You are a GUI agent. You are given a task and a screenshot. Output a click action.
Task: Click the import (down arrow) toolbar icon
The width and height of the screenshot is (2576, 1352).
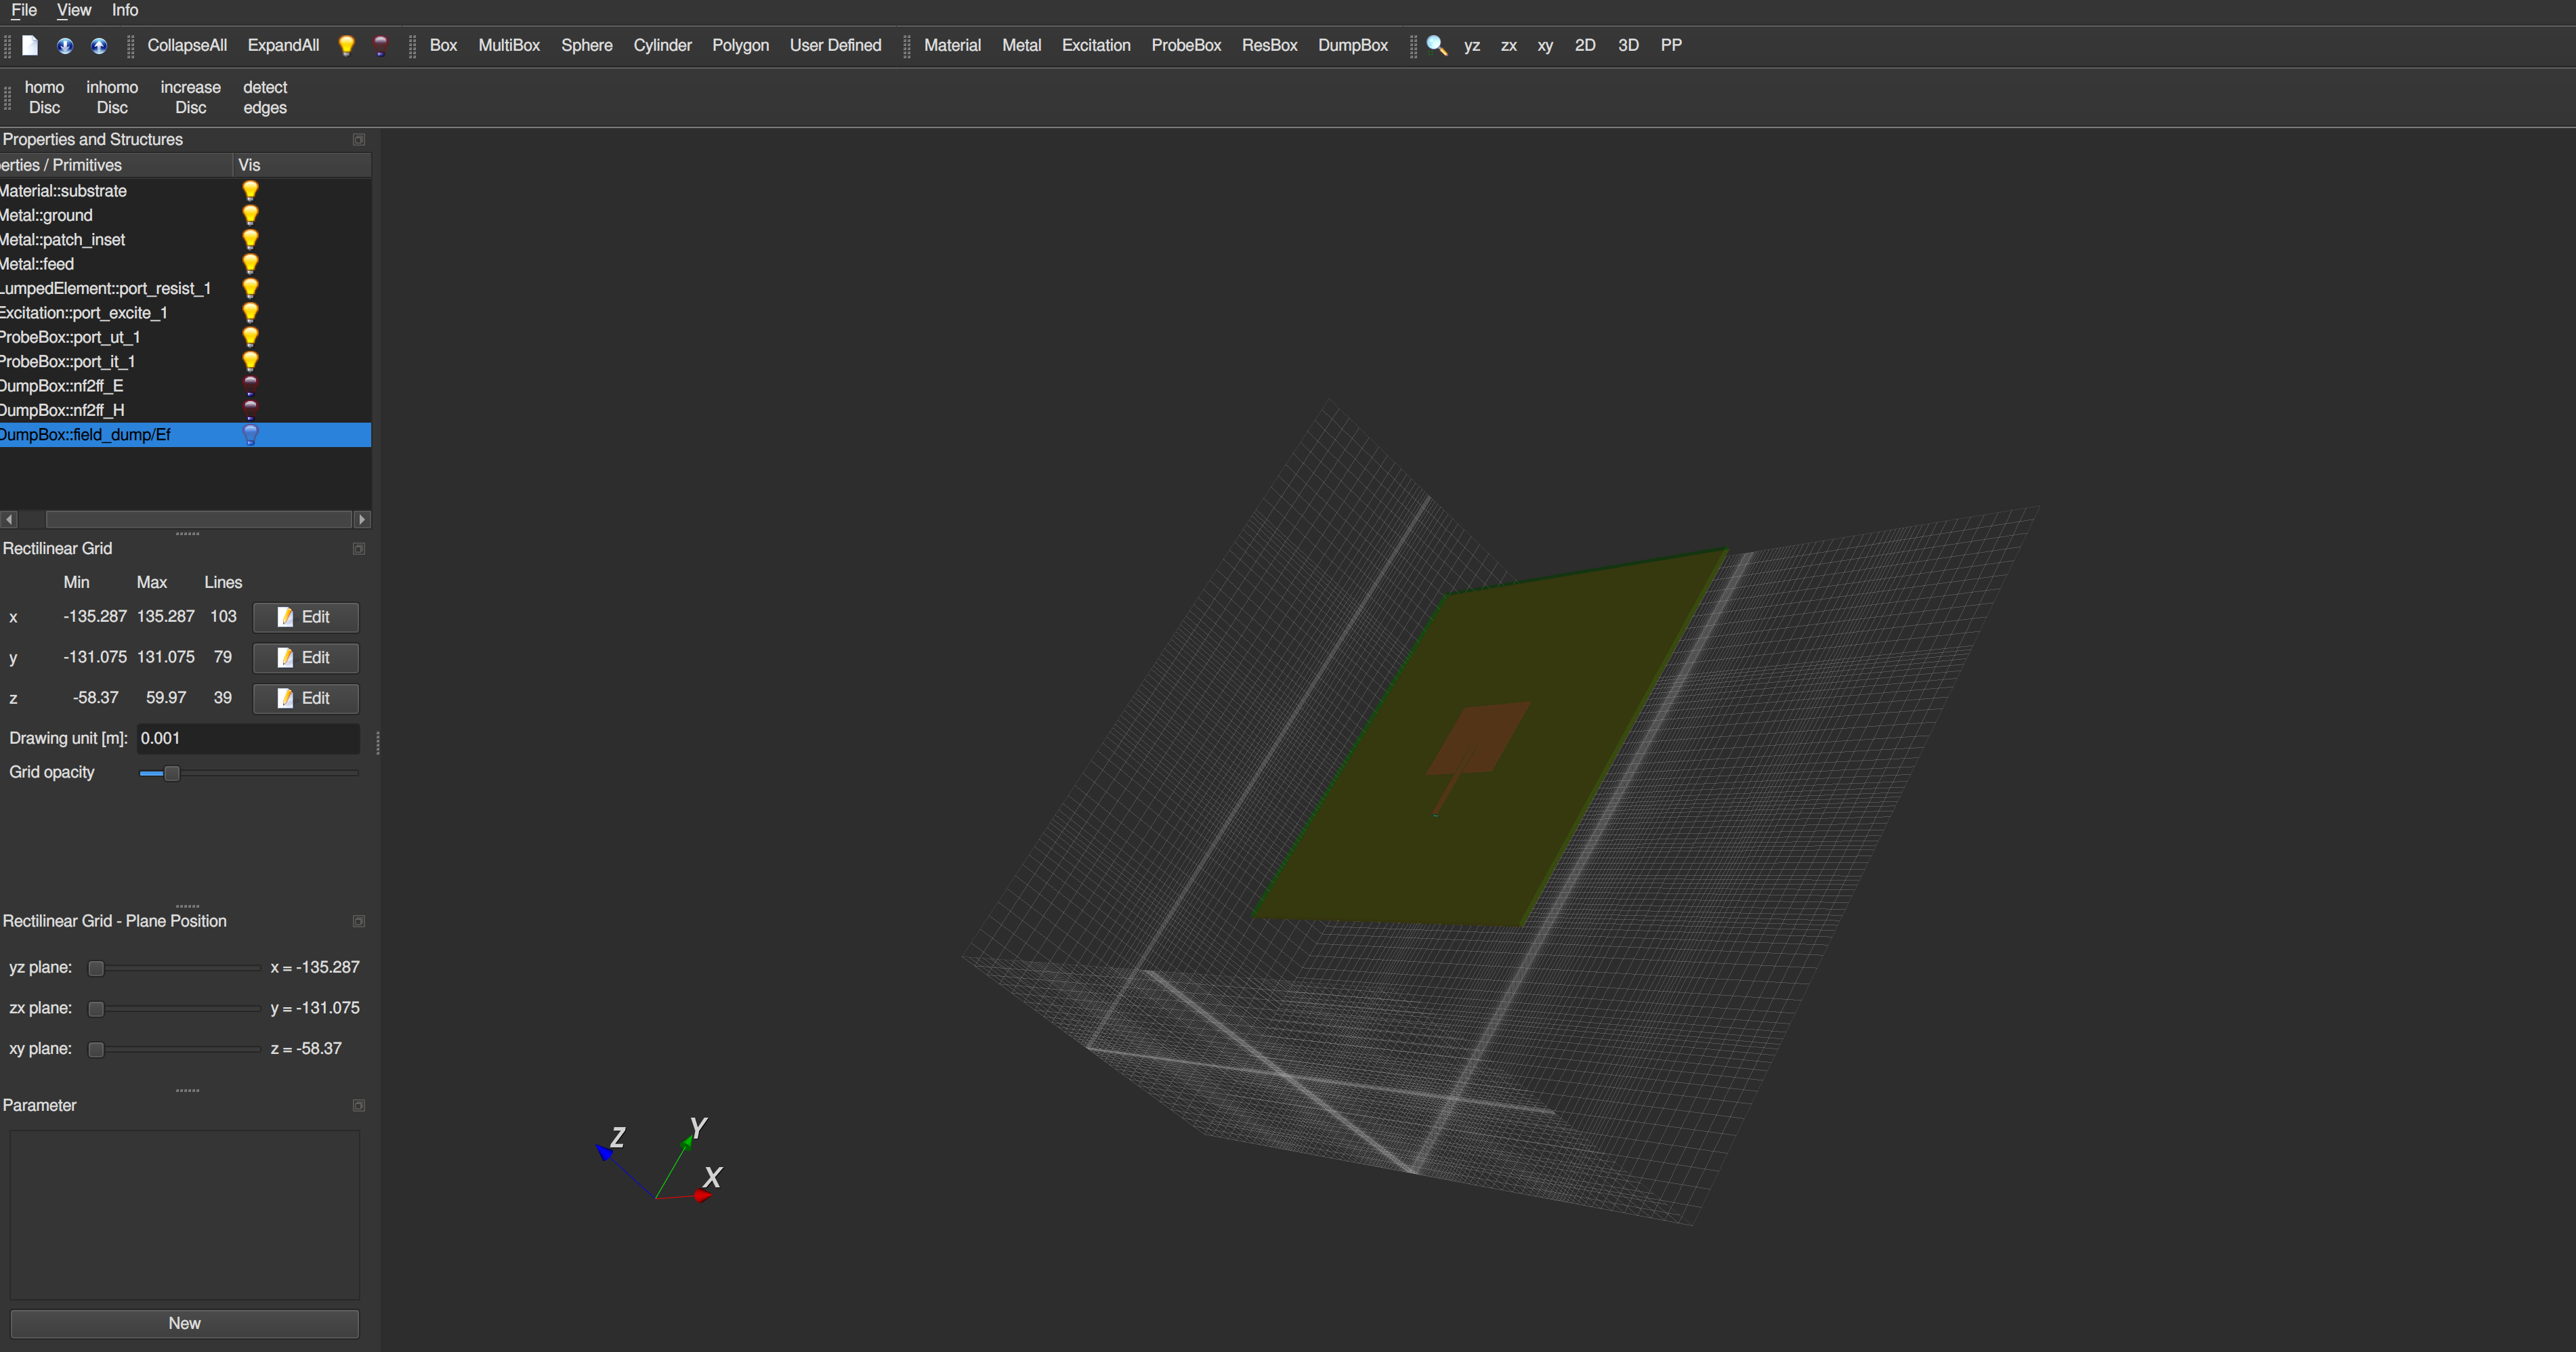pos(65,45)
